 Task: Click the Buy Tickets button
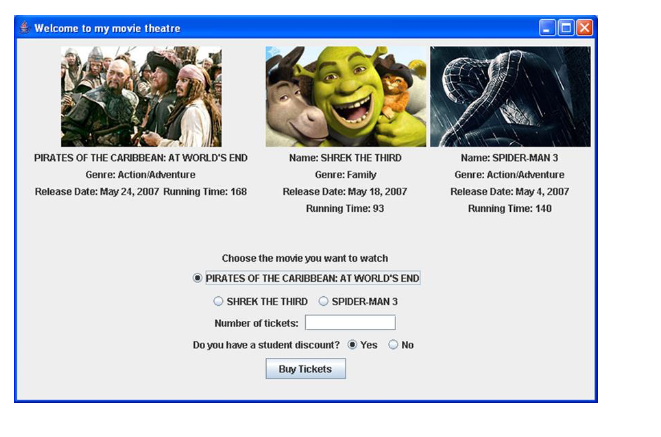click(306, 369)
